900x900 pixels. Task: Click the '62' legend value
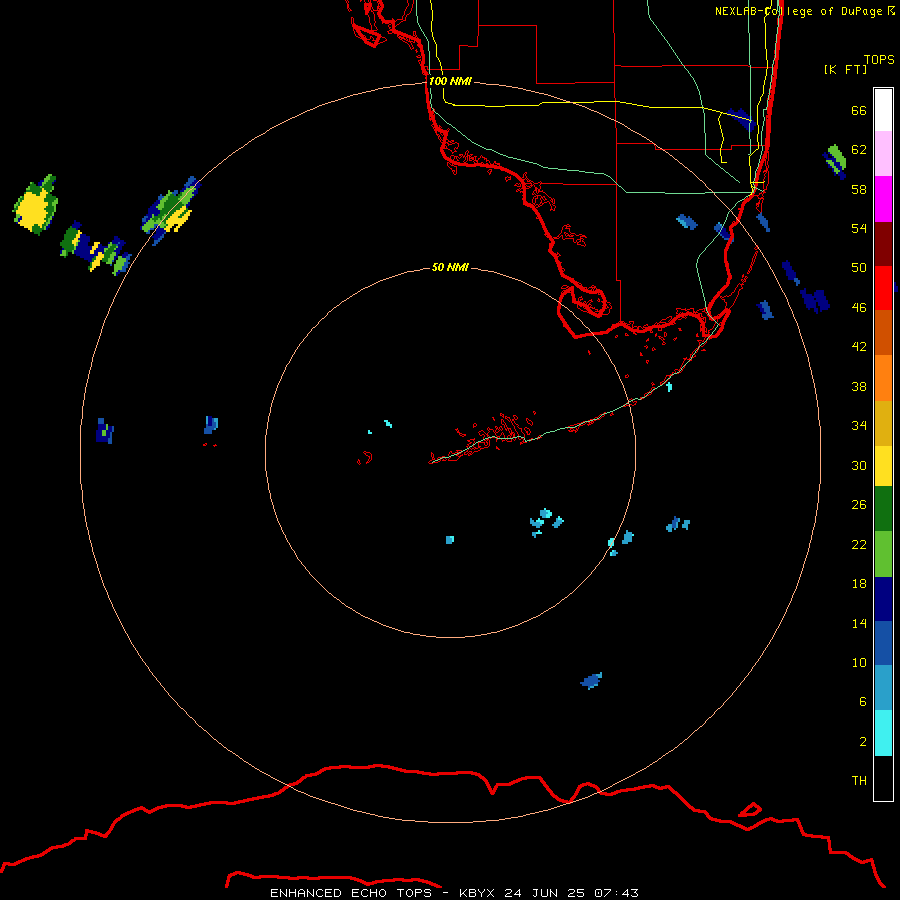tap(859, 149)
